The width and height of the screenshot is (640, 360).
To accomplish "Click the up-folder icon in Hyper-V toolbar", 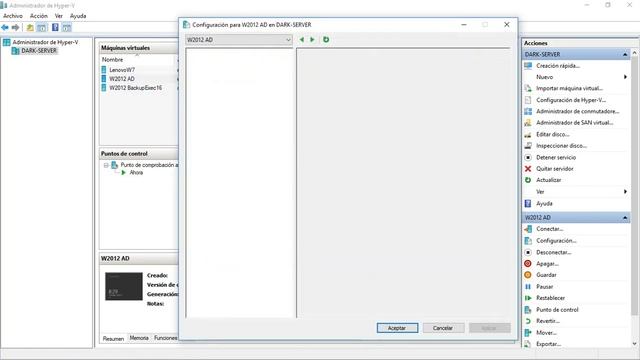I will click(x=30, y=27).
